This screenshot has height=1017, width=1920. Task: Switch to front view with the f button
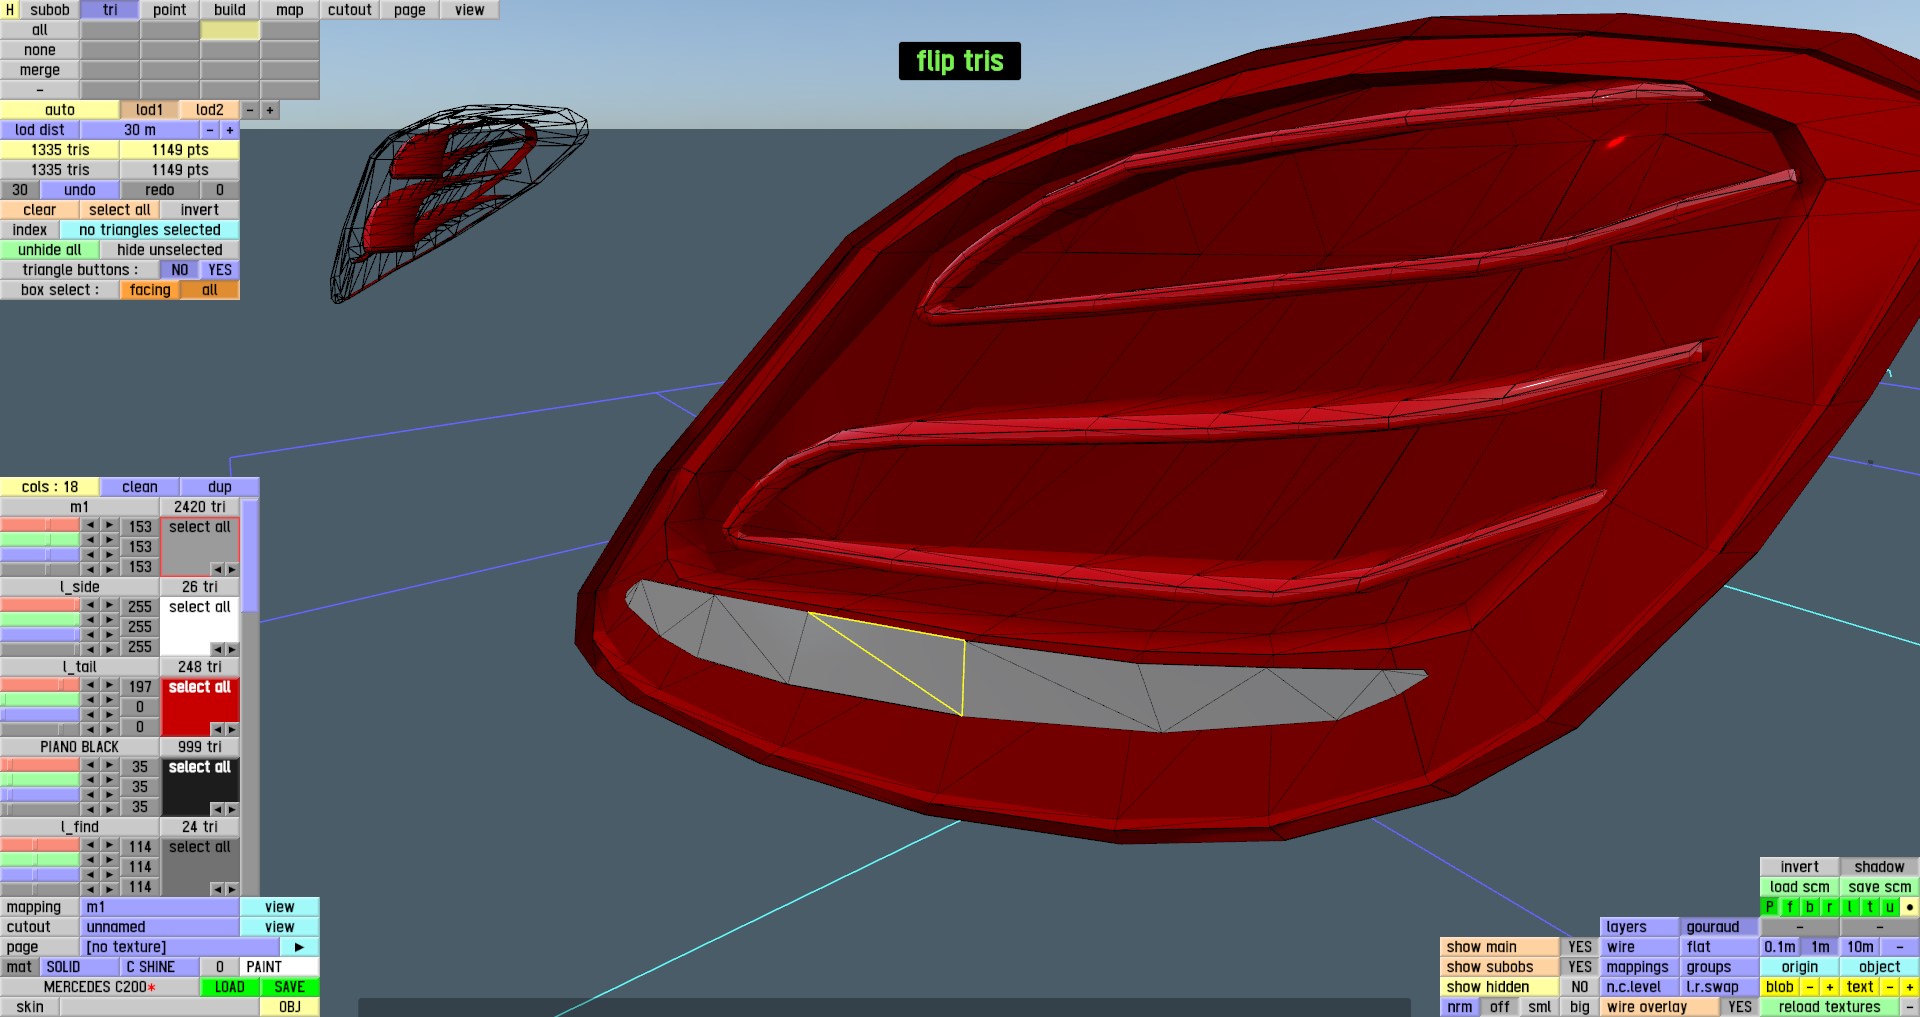(x=1790, y=907)
